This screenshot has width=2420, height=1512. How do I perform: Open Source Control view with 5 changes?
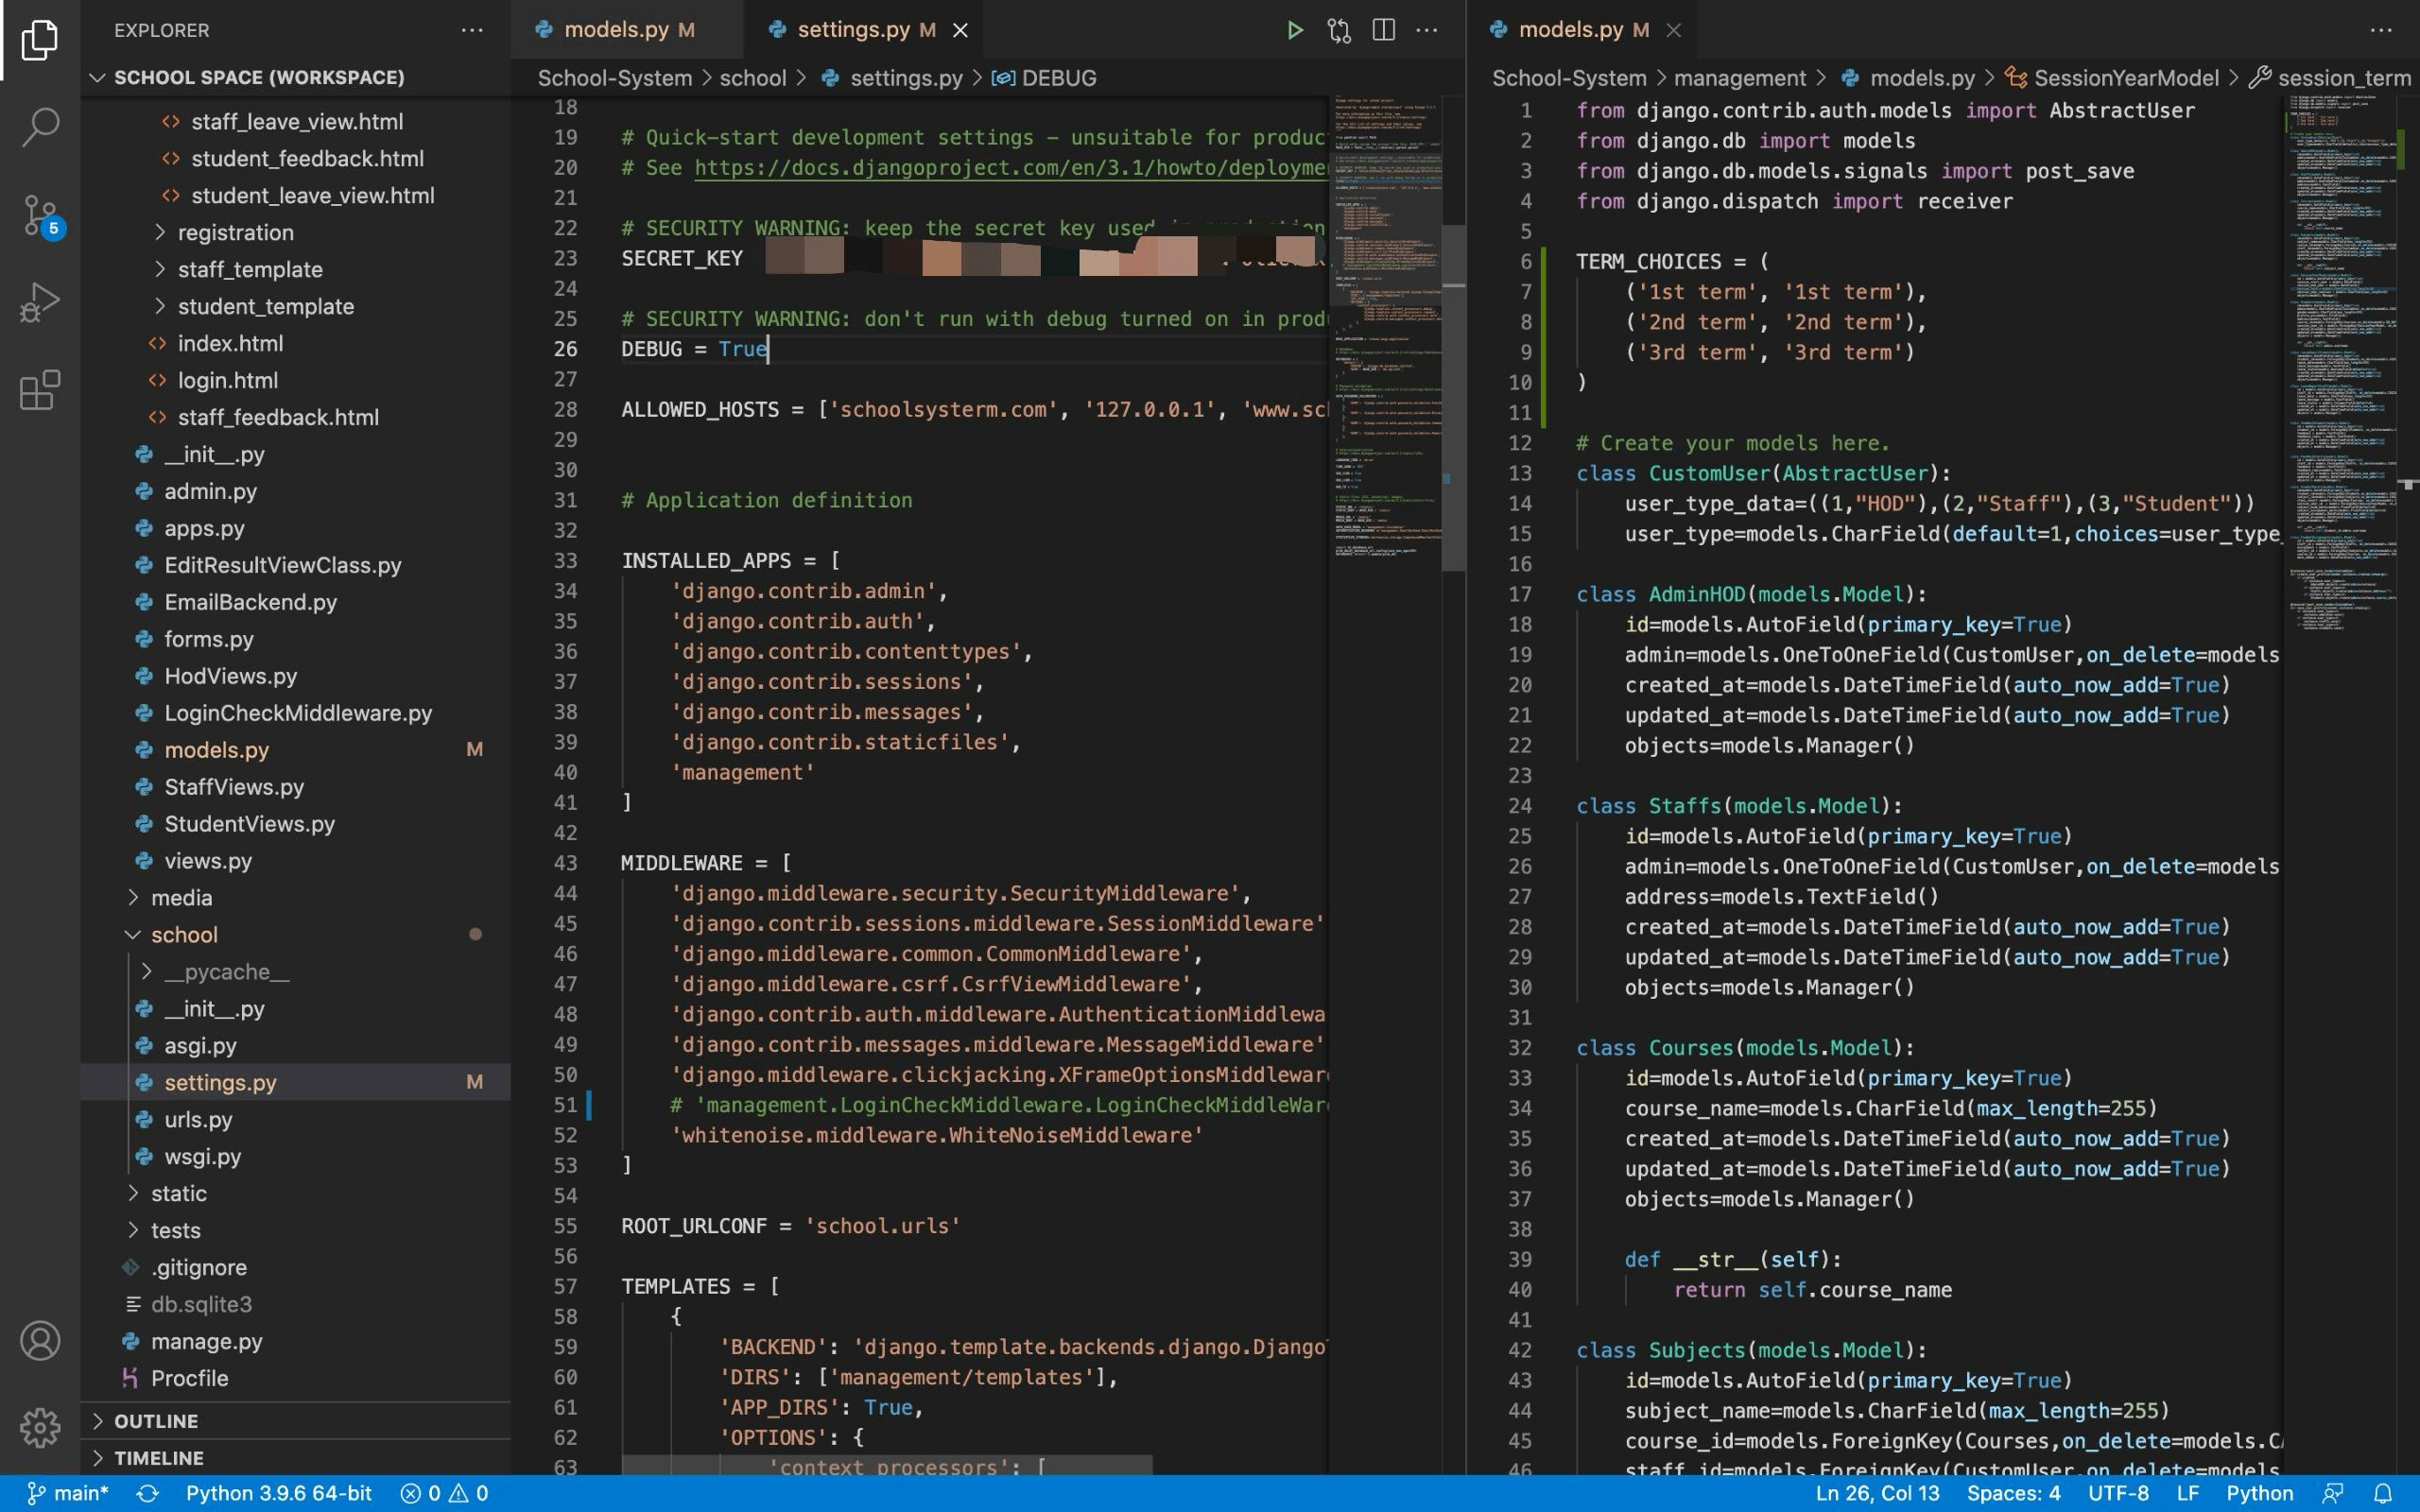coord(40,214)
